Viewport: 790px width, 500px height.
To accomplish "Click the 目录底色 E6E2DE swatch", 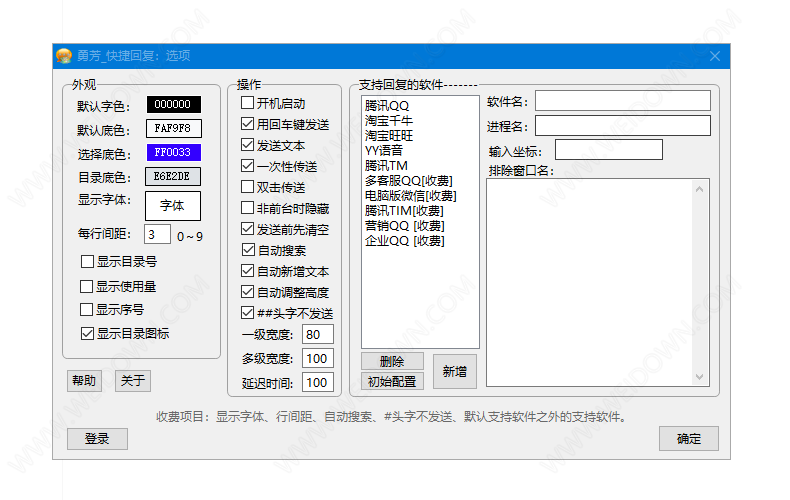I will tap(173, 177).
